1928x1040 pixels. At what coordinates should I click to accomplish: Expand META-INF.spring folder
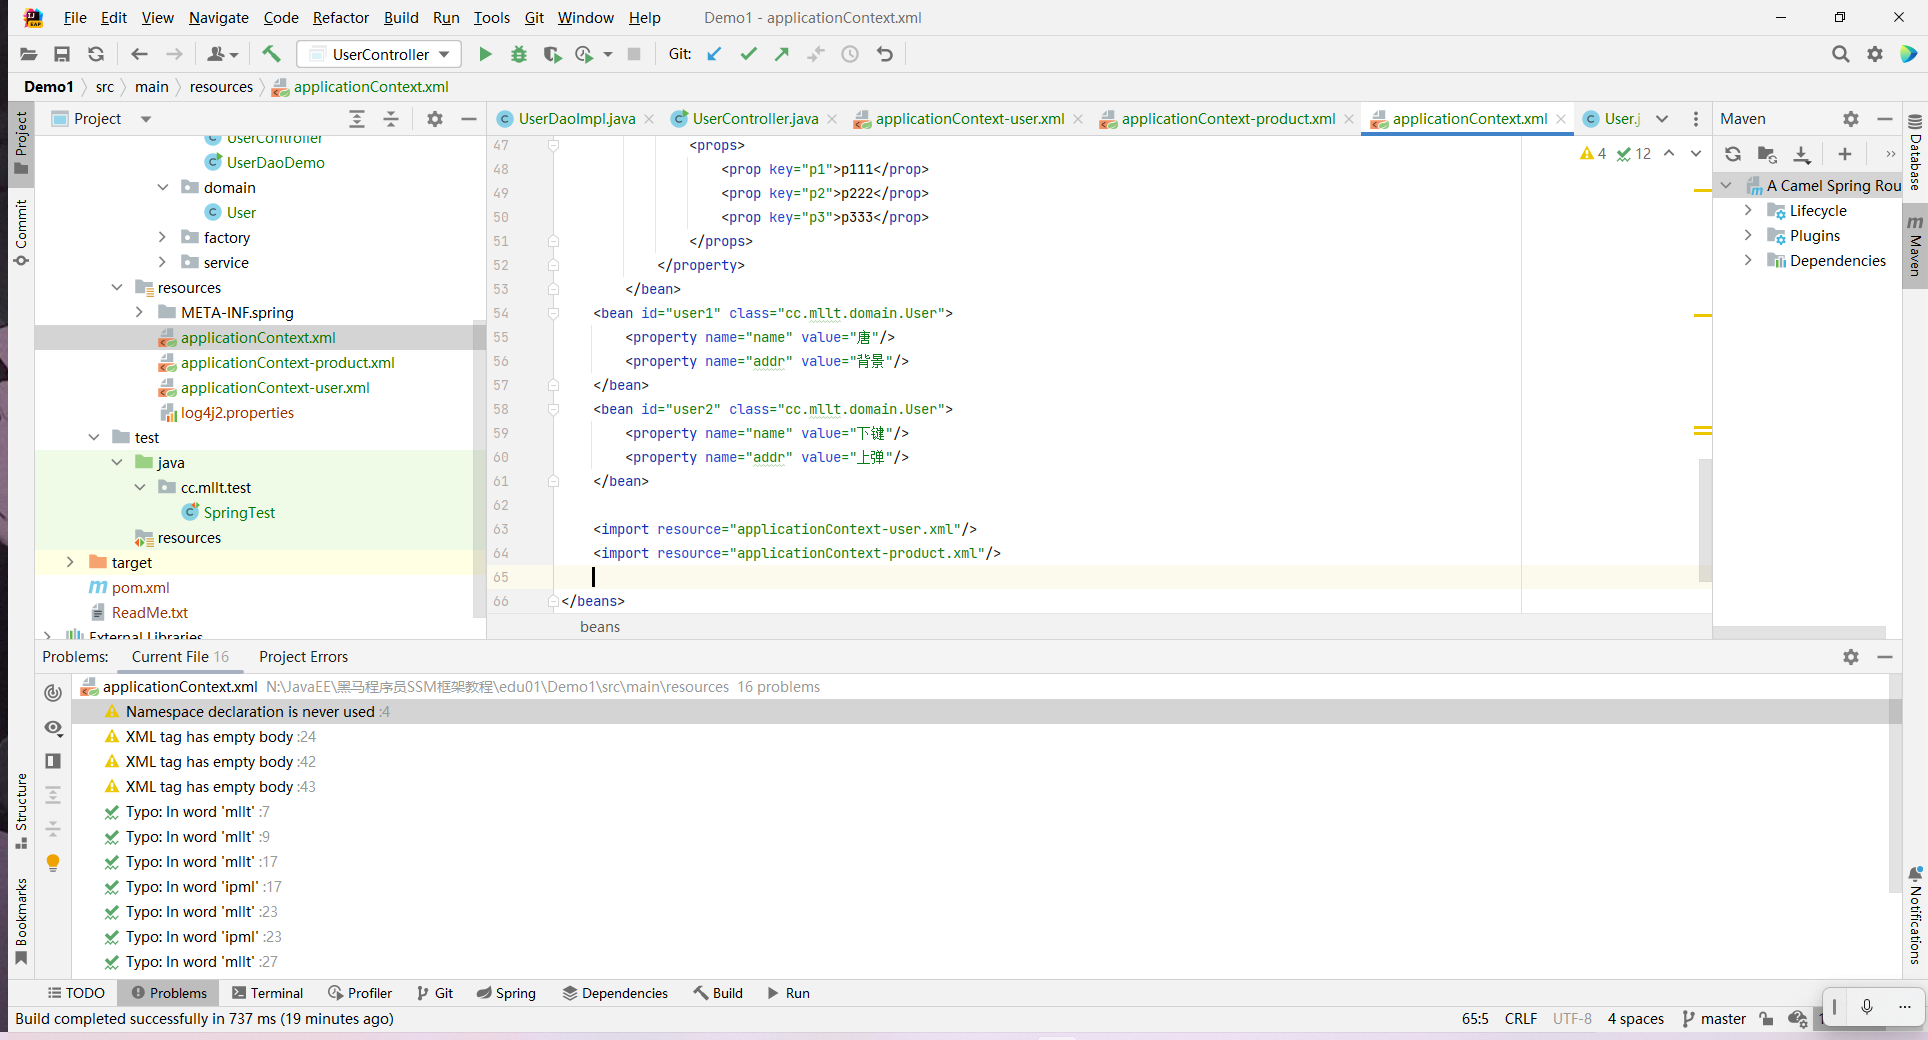click(x=139, y=312)
